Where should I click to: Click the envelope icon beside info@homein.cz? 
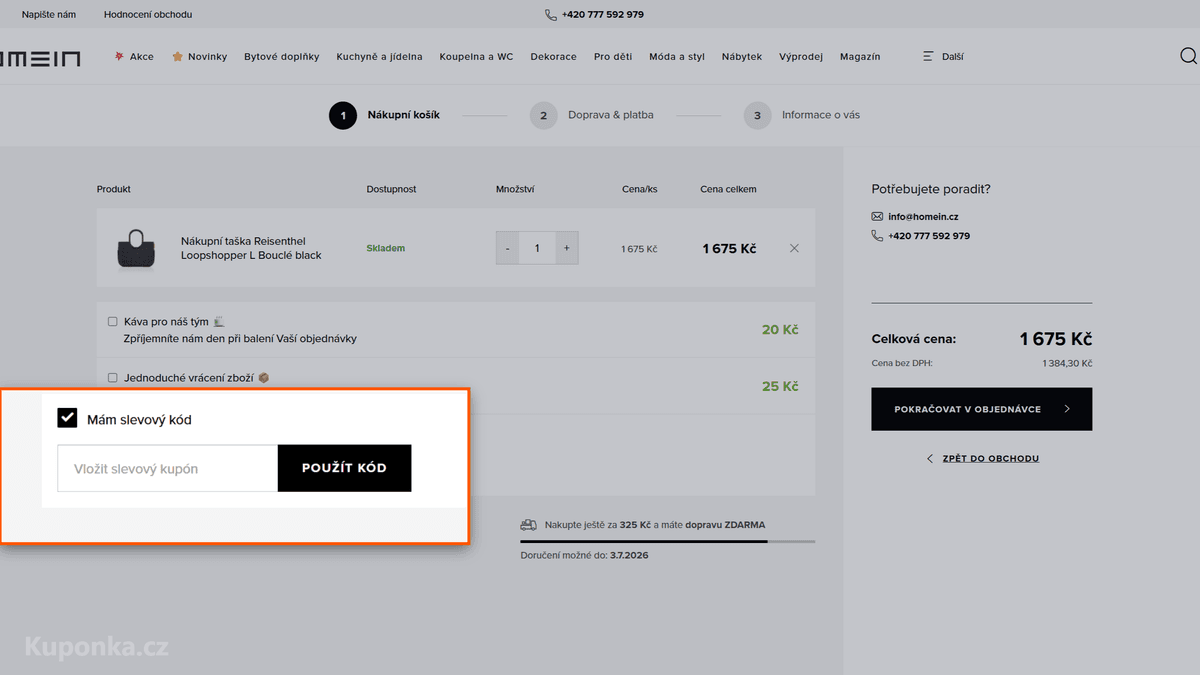(877, 216)
